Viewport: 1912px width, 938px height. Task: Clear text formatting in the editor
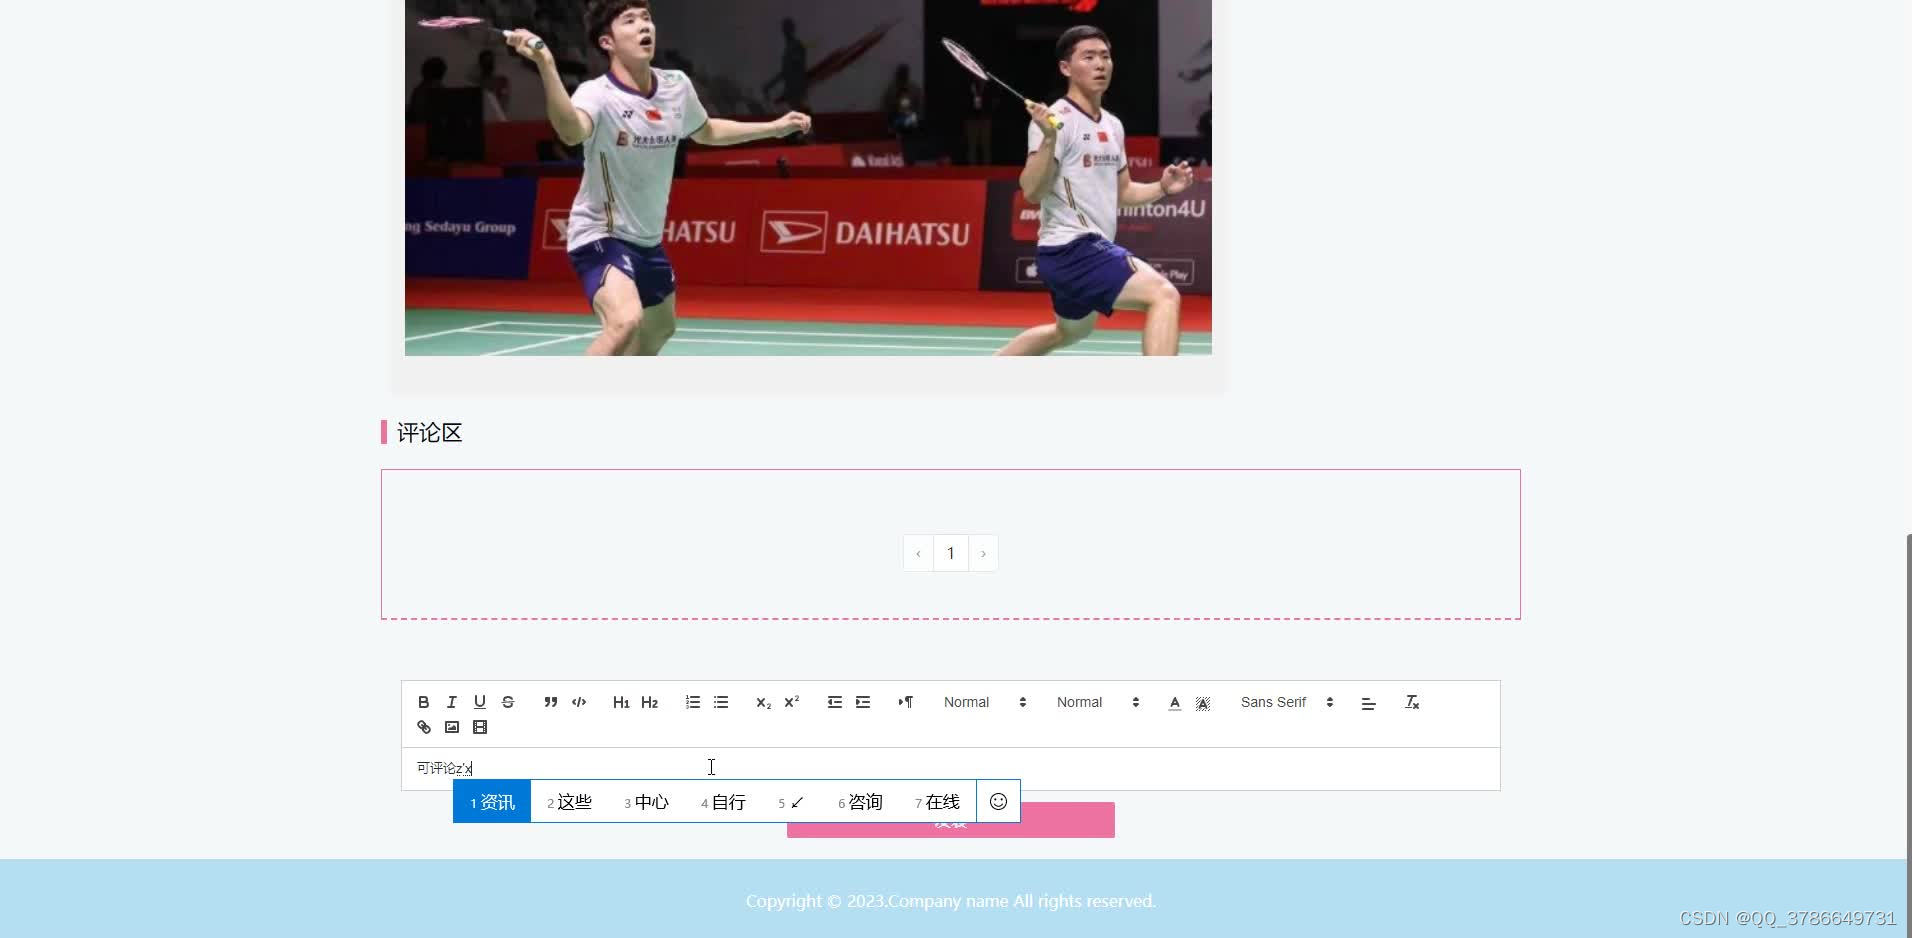tap(1412, 702)
